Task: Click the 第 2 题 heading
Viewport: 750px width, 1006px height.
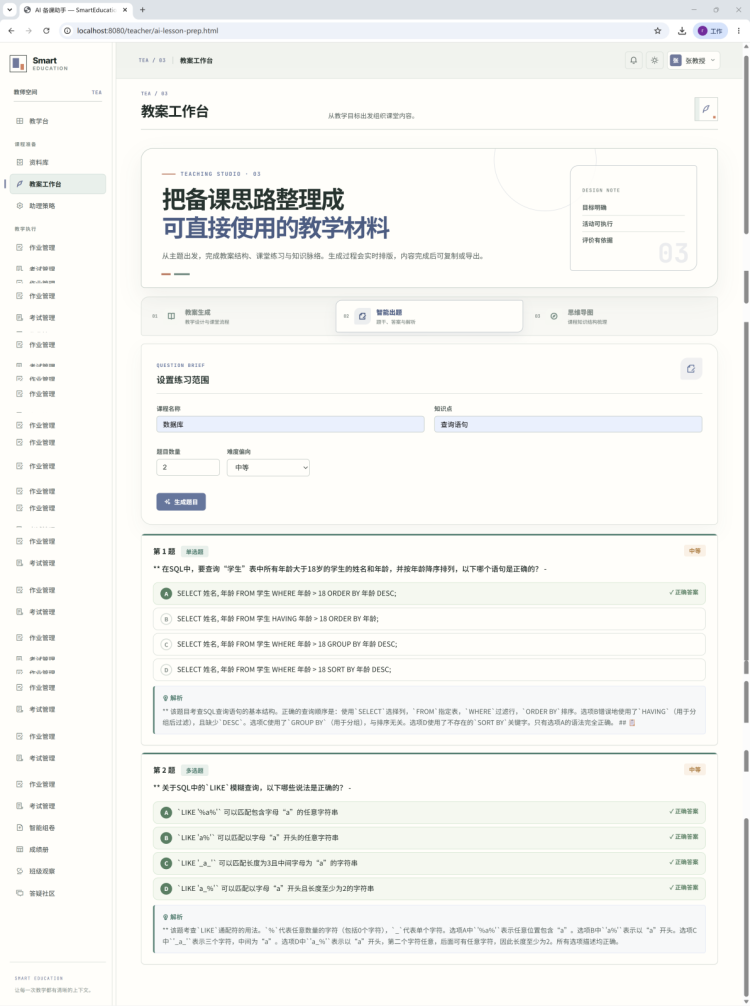Action: [x=164, y=770]
